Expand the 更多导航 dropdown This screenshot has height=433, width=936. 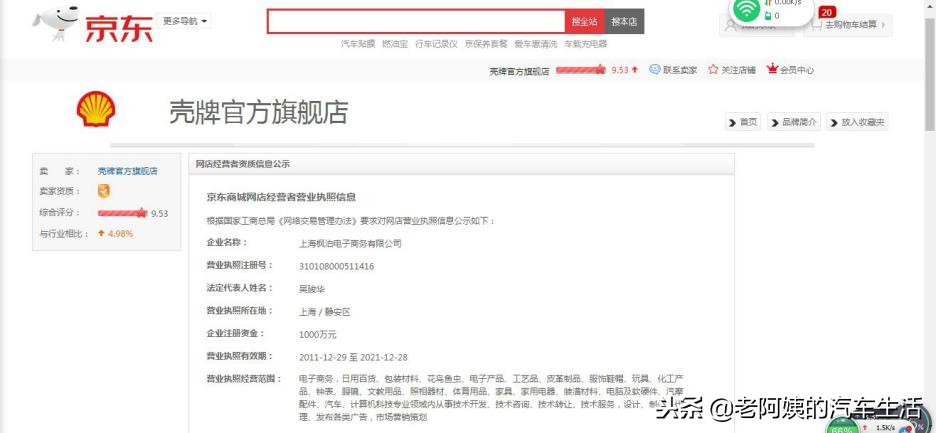(184, 22)
